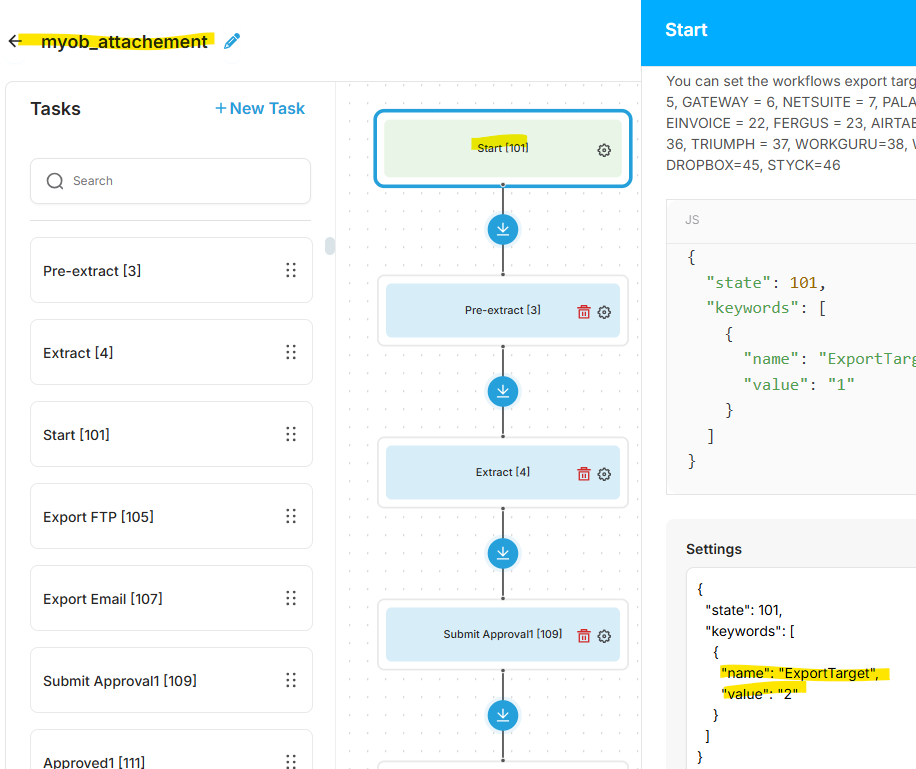This screenshot has height=769, width=916.
Task: Grab drag handle of Pre-extract [3] task
Action: tap(291, 270)
